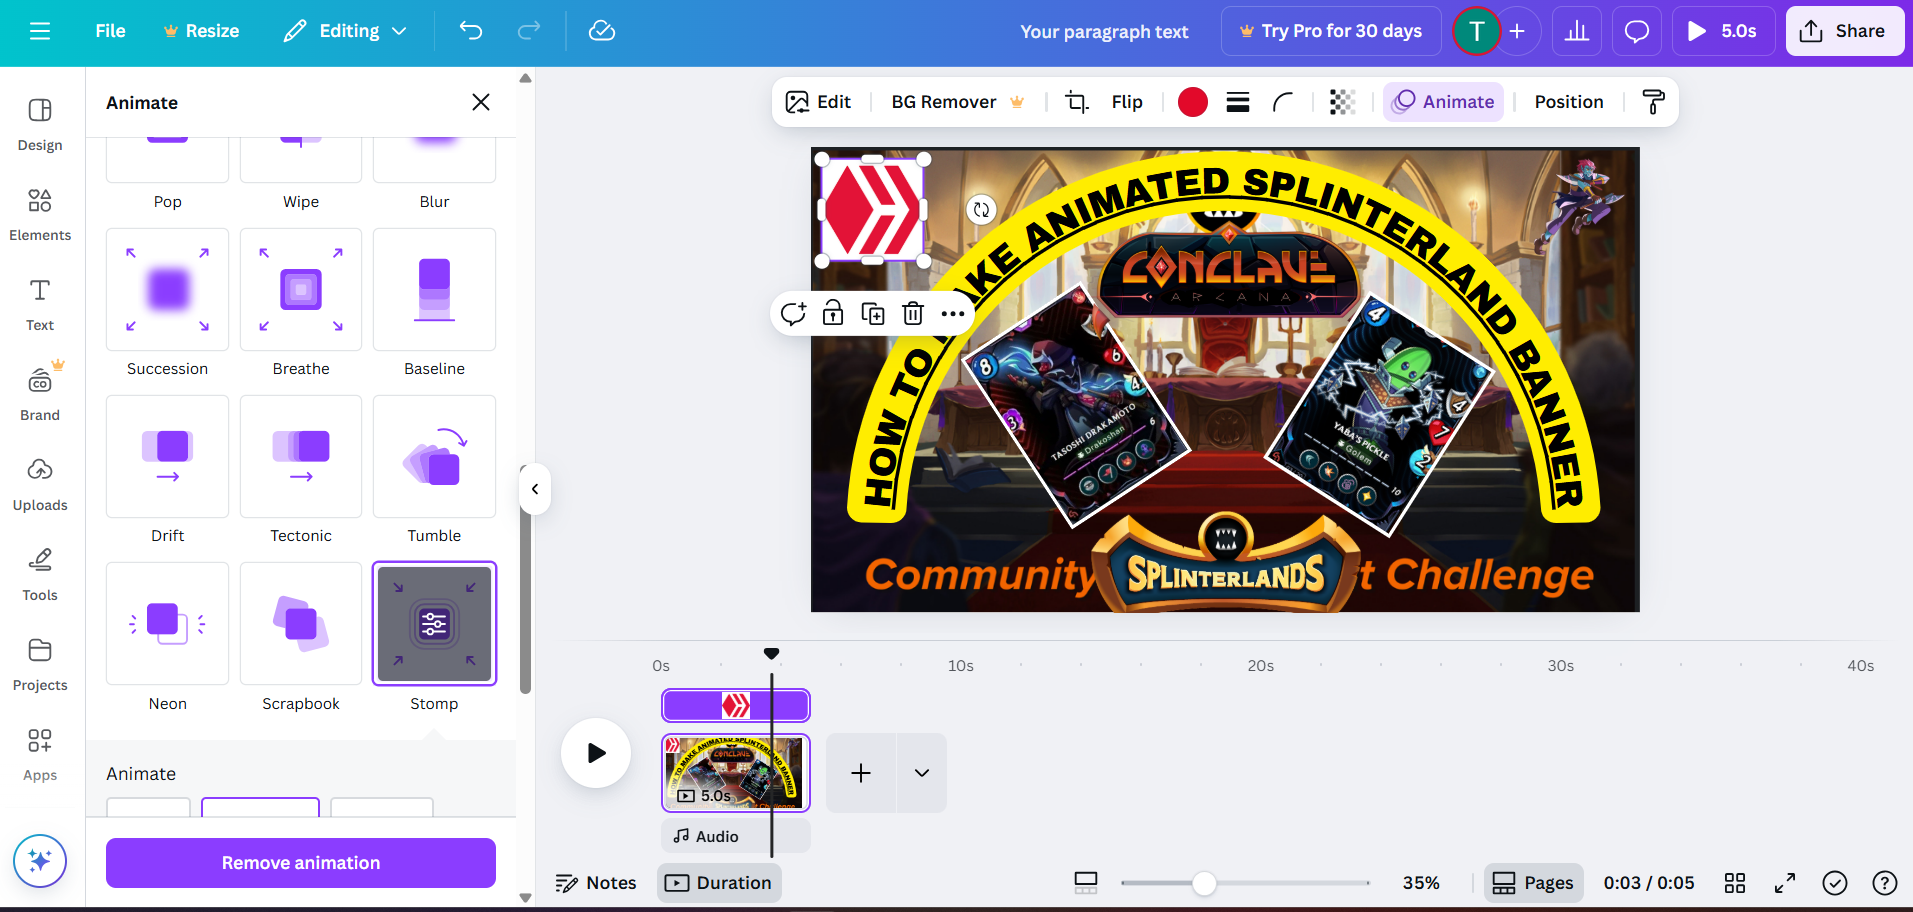1913x912 pixels.
Task: Open the Brand sidebar panel
Action: tap(40, 394)
